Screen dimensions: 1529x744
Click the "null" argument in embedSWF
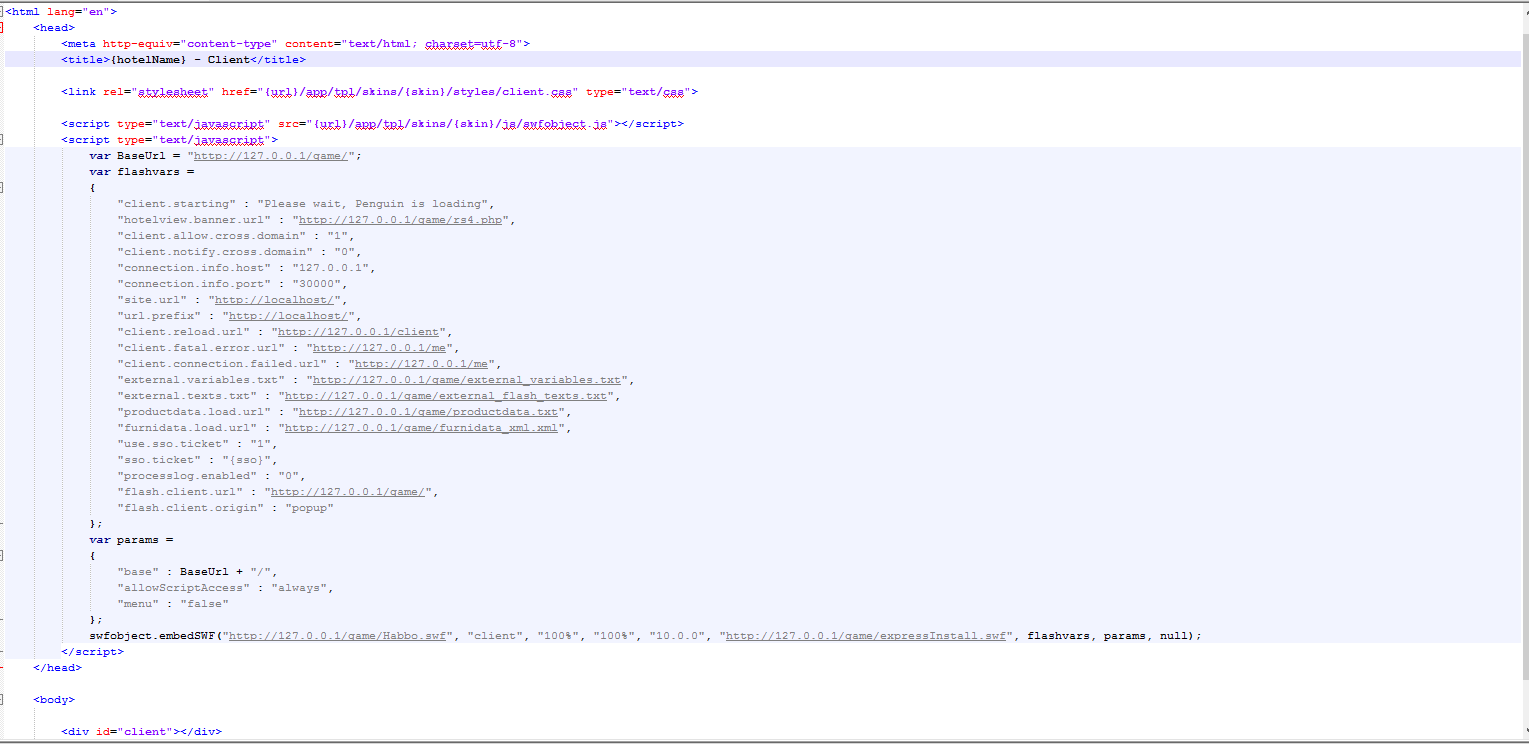[x=1174, y=636]
